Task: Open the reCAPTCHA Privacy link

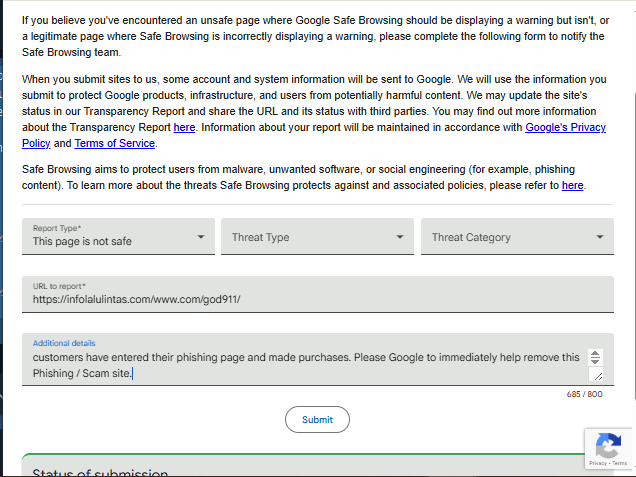Action: pos(597,463)
